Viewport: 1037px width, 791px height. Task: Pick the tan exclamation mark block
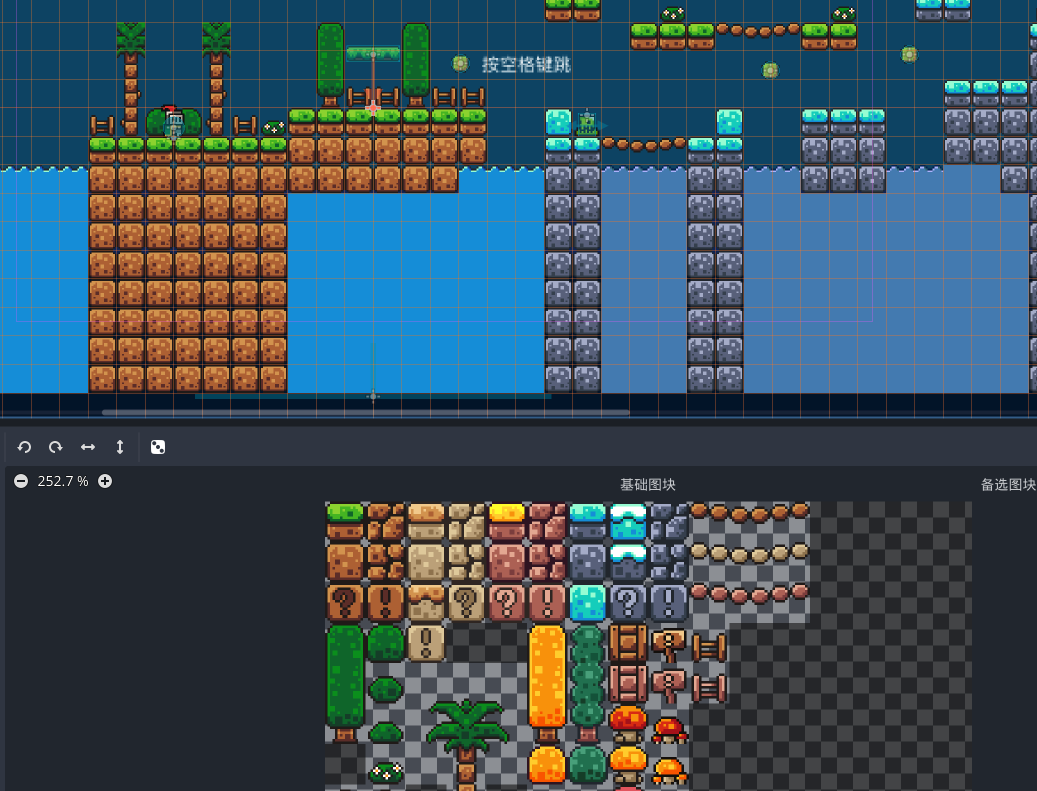click(x=426, y=643)
